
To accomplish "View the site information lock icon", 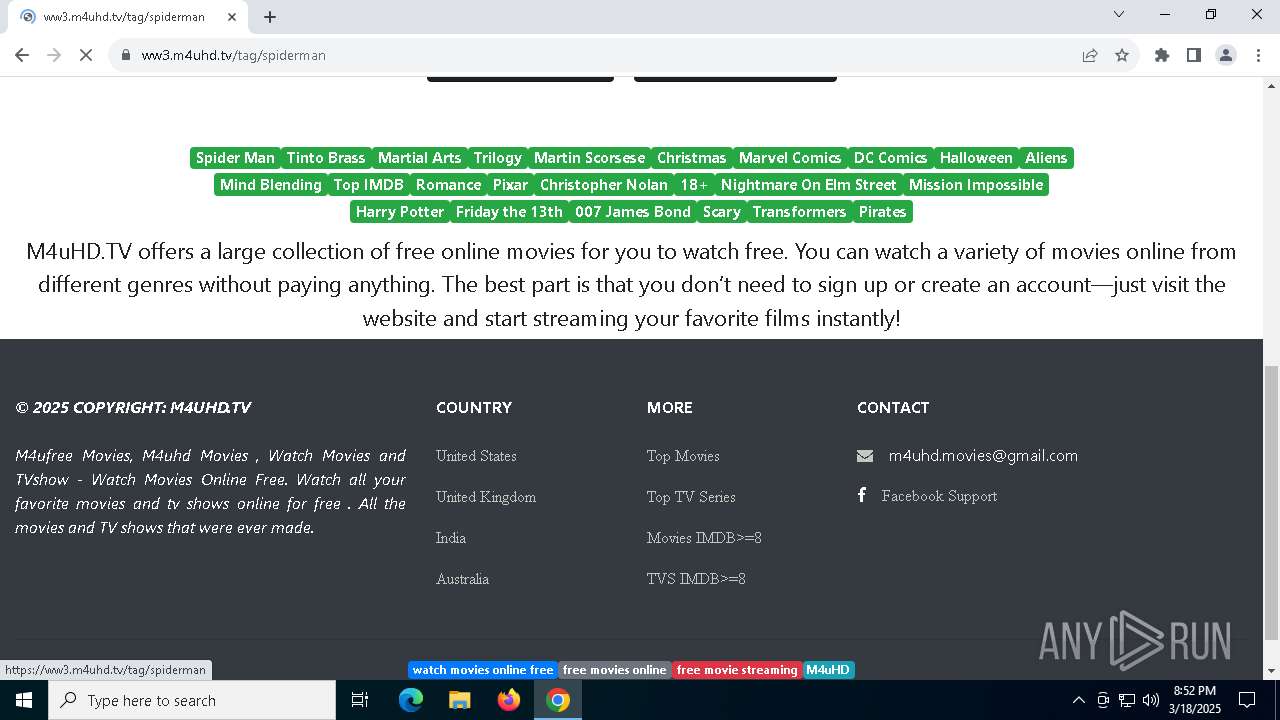I will coord(126,55).
